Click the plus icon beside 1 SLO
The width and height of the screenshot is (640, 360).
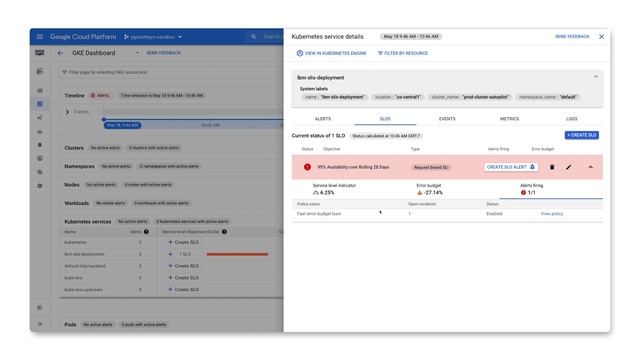tap(170, 254)
